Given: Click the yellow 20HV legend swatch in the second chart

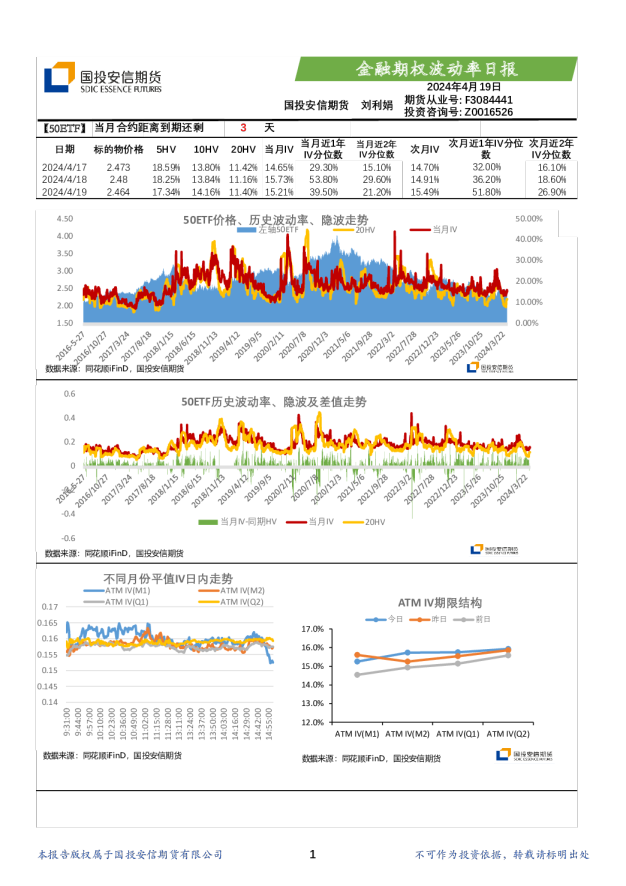Looking at the screenshot, I should point(352,522).
